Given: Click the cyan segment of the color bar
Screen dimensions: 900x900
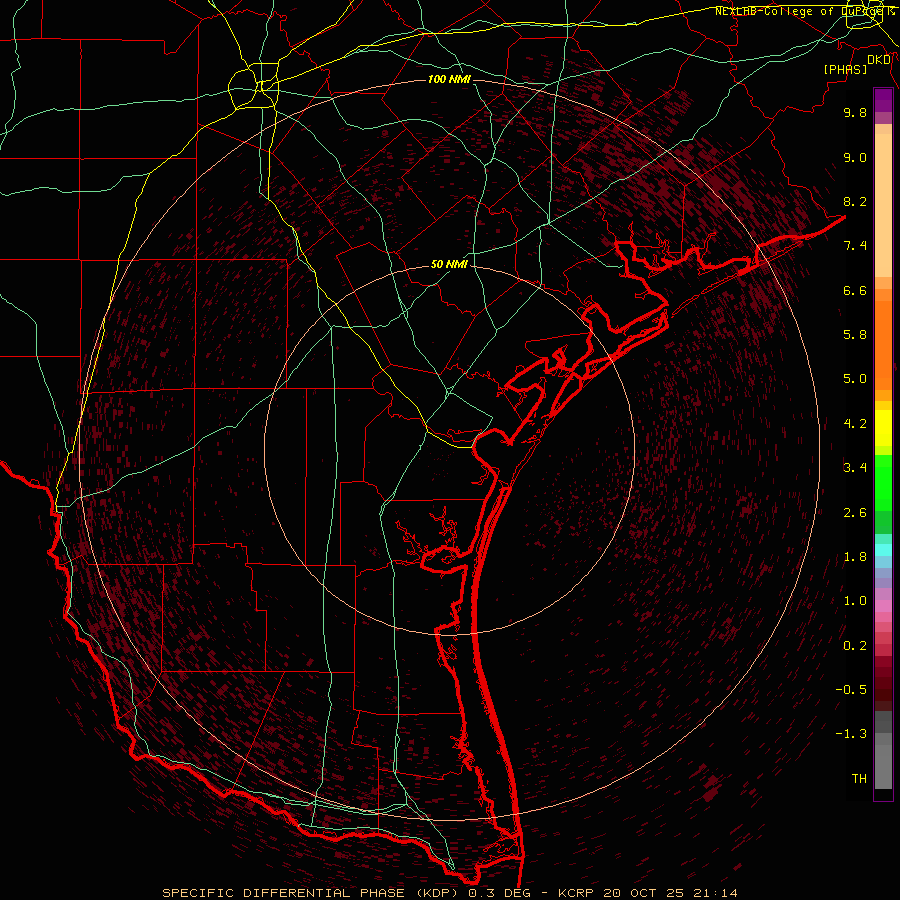Looking at the screenshot, I should click(883, 550).
